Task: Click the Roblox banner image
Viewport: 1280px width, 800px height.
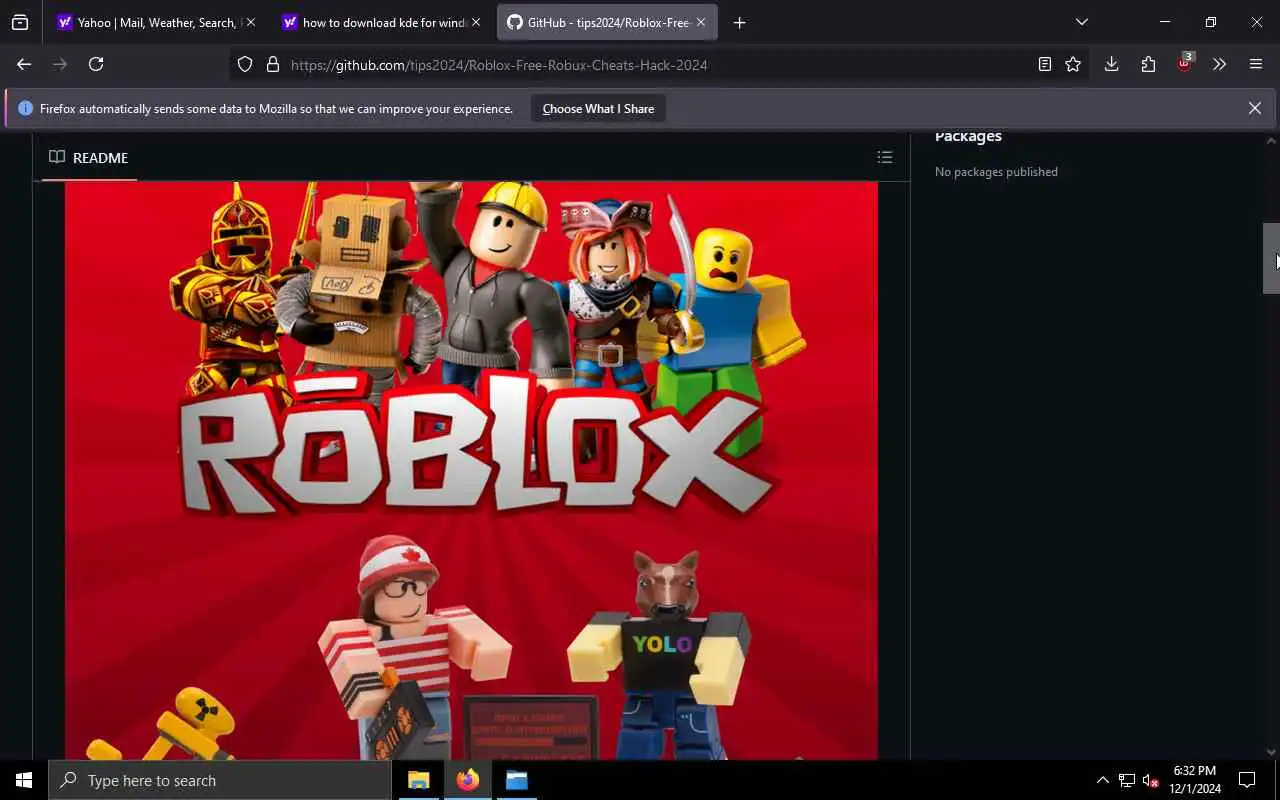Action: click(471, 470)
